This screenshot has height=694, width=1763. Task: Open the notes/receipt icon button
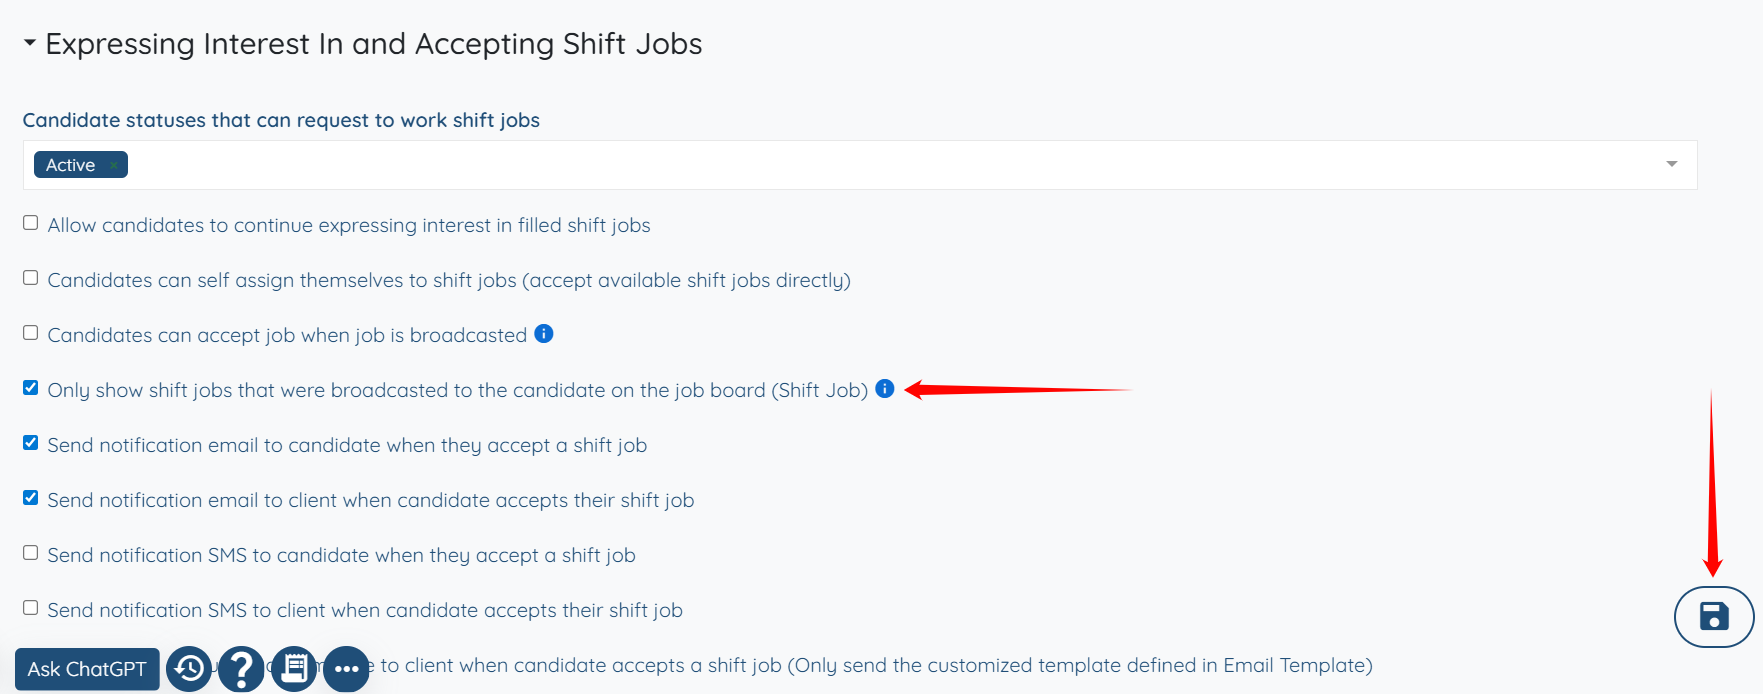click(x=294, y=668)
